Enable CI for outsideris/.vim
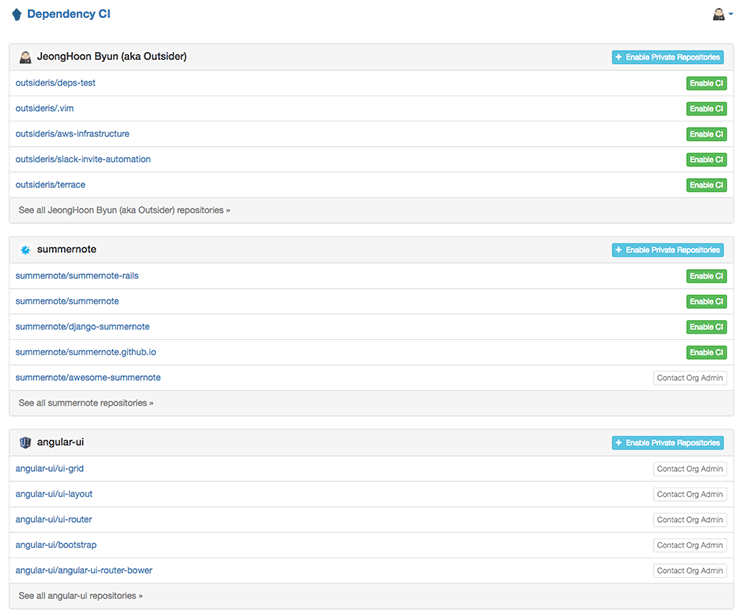750x616 pixels. (x=706, y=109)
